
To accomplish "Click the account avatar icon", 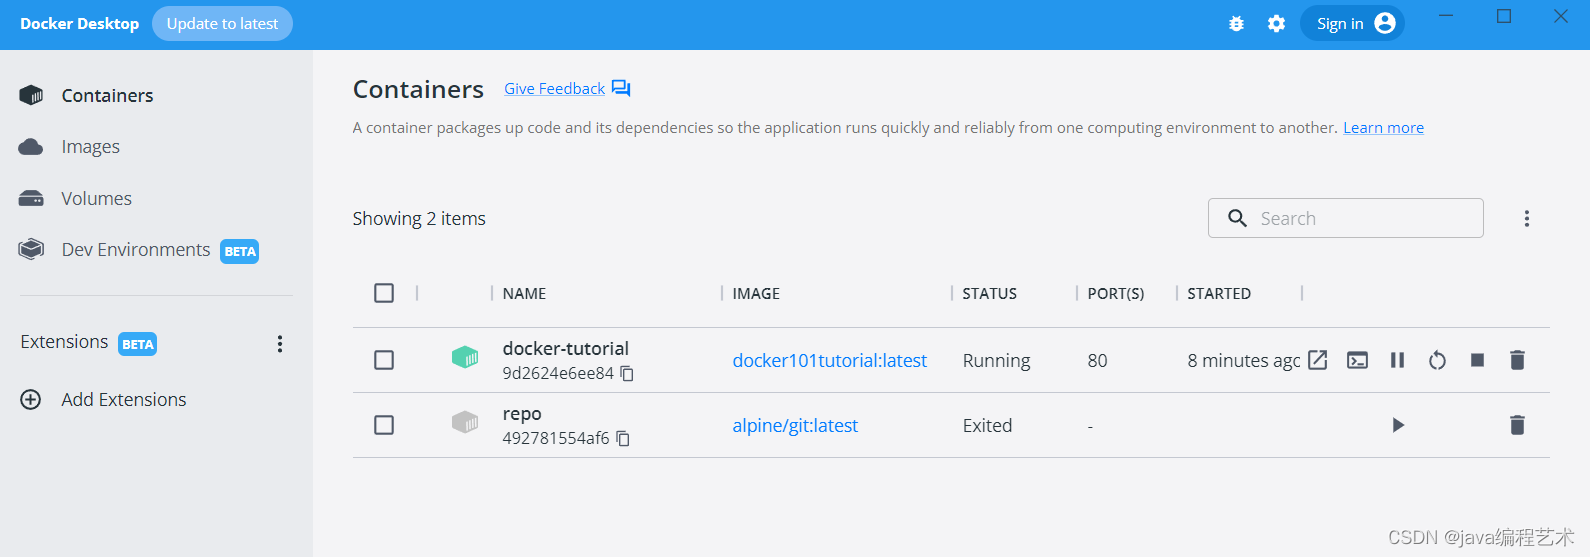I will 1385,23.
